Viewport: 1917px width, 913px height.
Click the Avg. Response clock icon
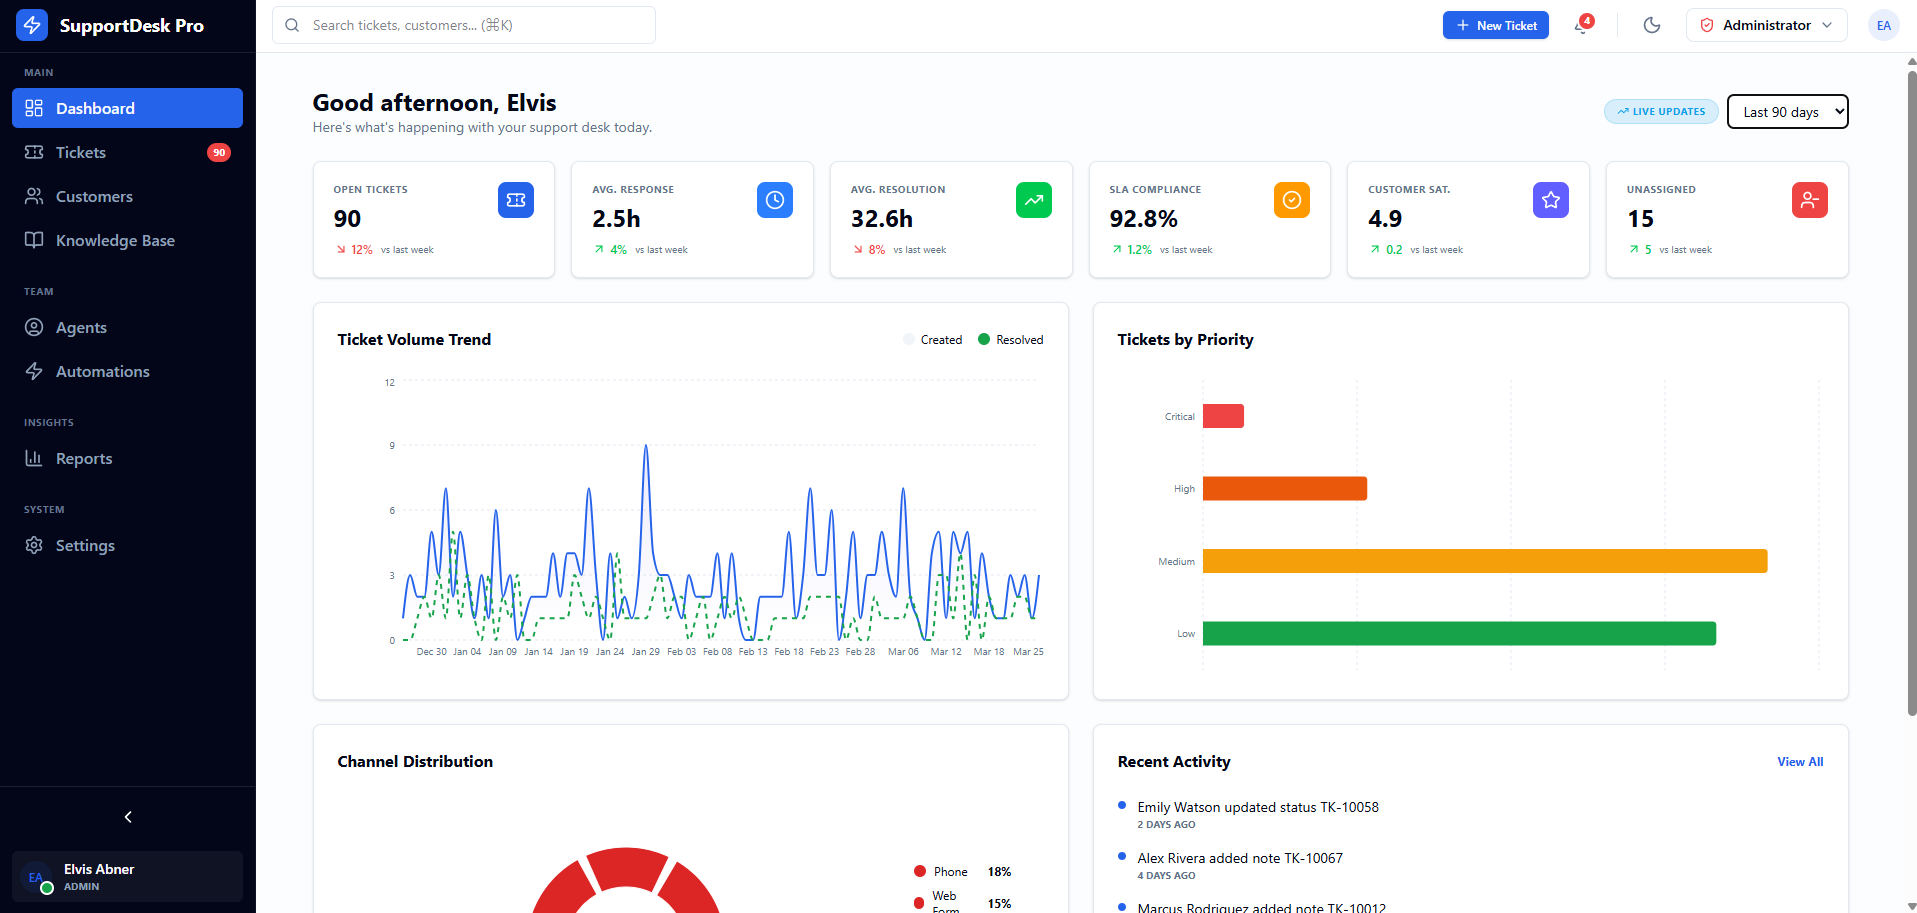(774, 200)
